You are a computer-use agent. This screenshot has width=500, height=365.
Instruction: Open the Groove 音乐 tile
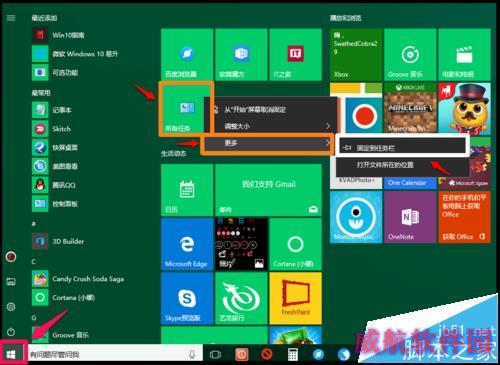coord(410,54)
